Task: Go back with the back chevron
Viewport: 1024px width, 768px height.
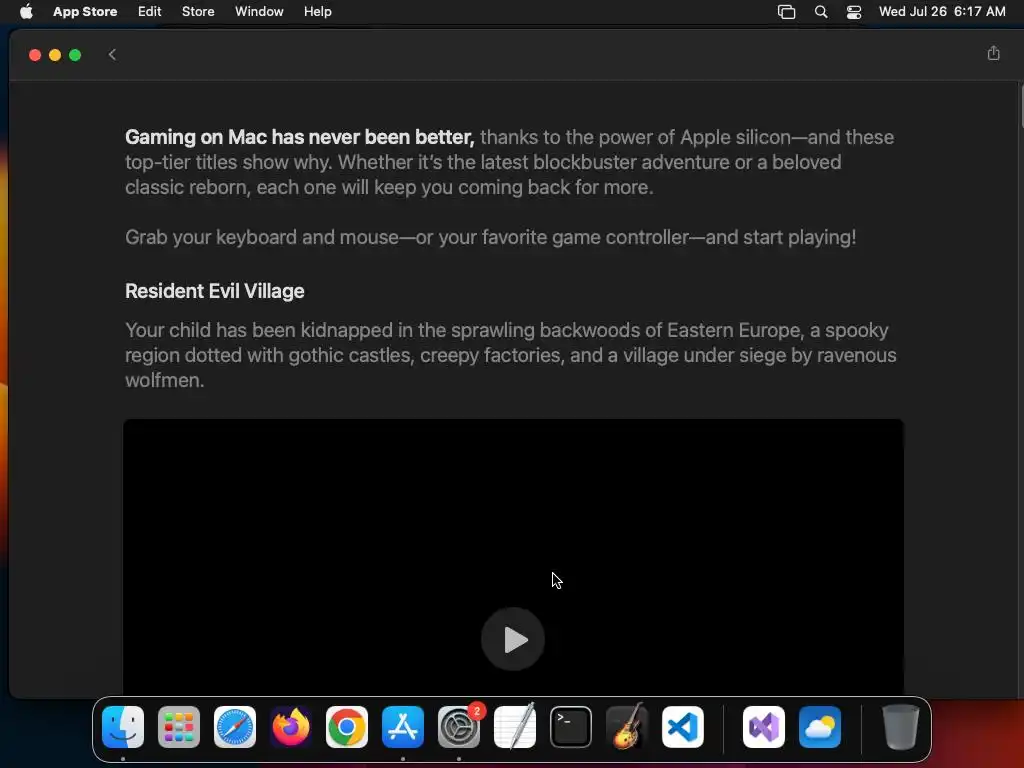Action: 112,55
